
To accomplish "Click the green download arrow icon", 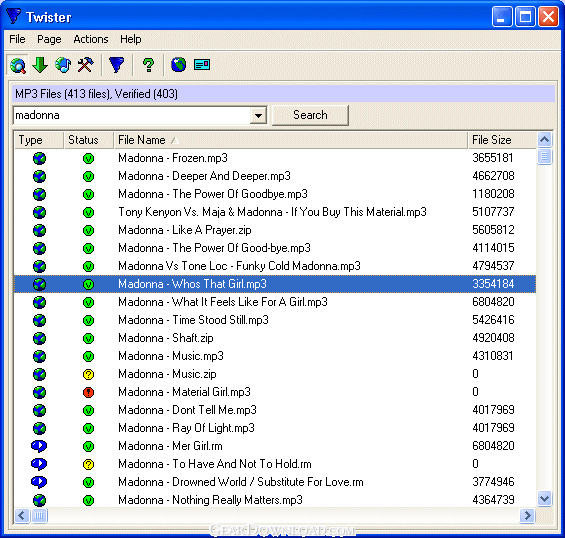I will [x=40, y=65].
